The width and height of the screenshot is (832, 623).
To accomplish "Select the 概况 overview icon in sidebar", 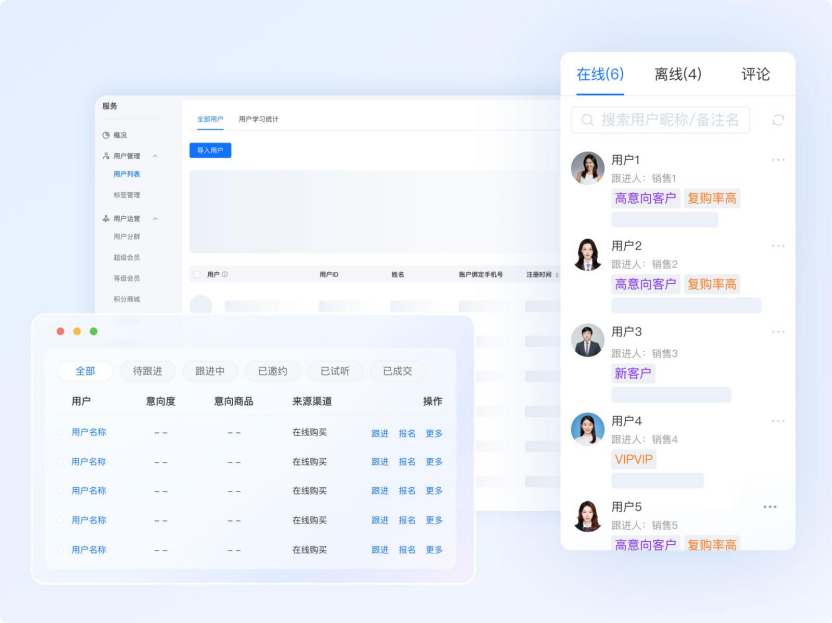I will [106, 134].
